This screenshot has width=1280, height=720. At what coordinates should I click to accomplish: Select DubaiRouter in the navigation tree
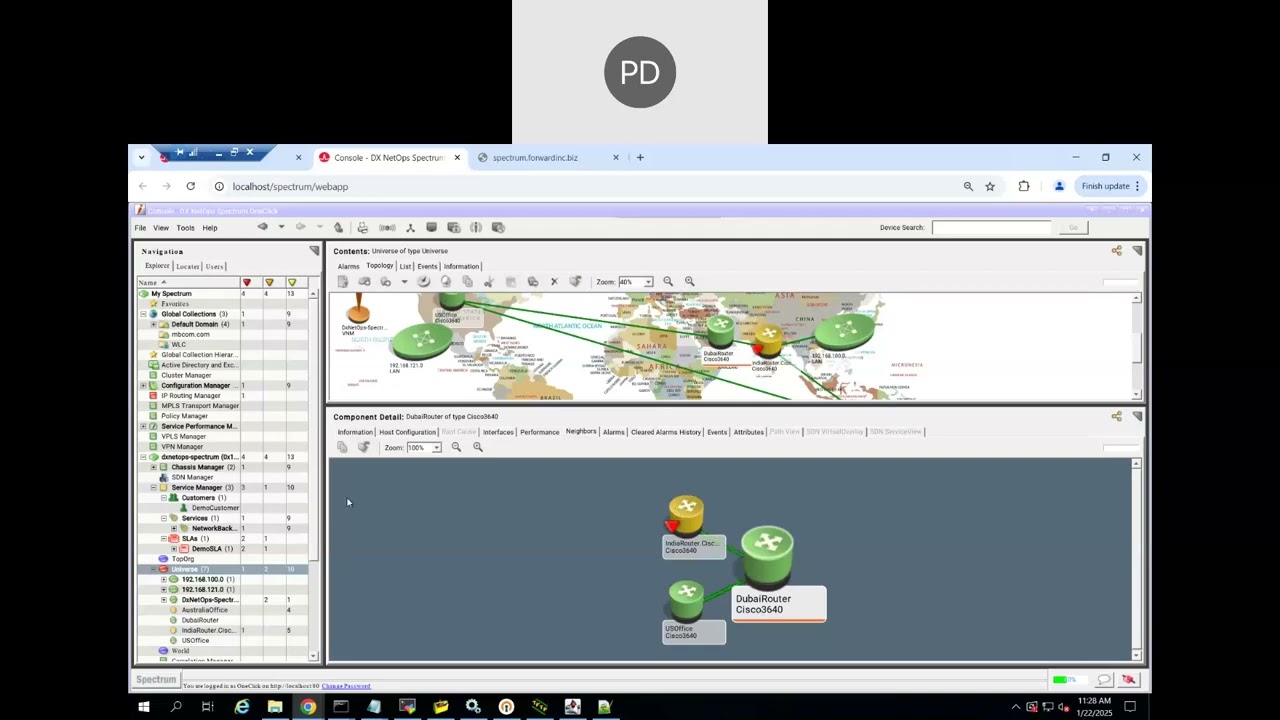coord(200,620)
